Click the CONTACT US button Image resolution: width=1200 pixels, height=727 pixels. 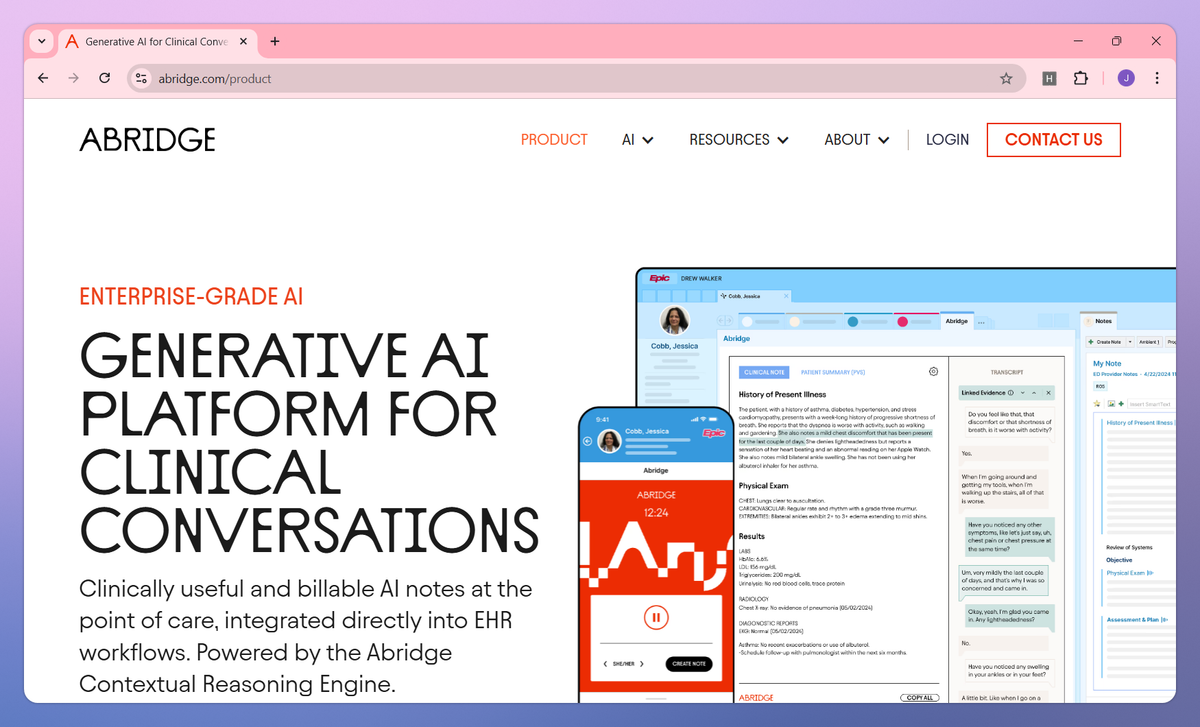tap(1054, 140)
